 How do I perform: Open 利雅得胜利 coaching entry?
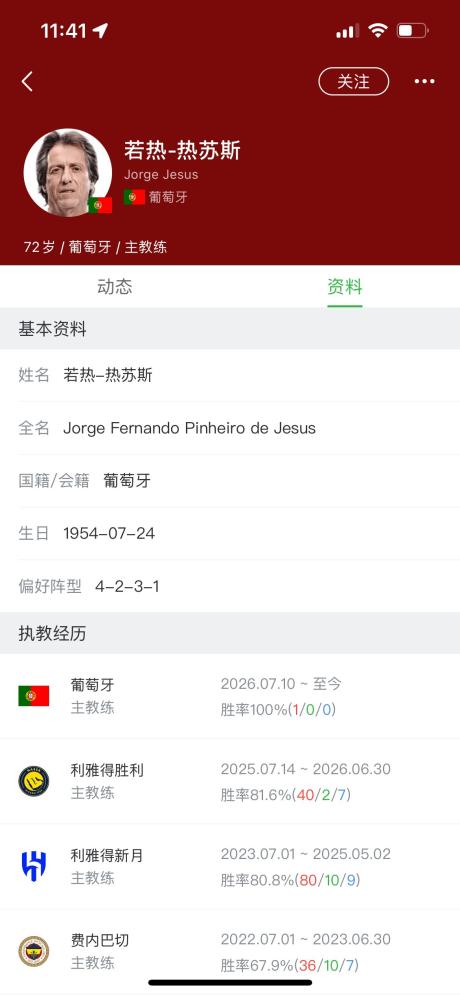coord(230,781)
